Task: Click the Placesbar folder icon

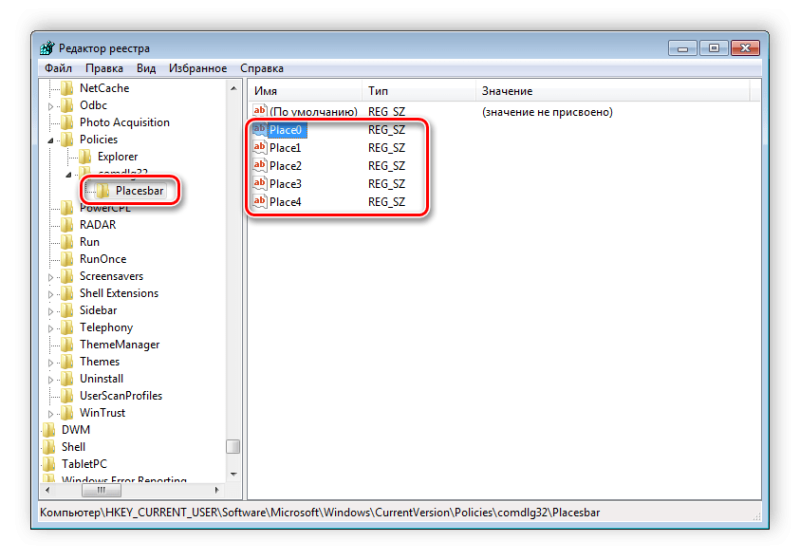Action: [x=103, y=191]
